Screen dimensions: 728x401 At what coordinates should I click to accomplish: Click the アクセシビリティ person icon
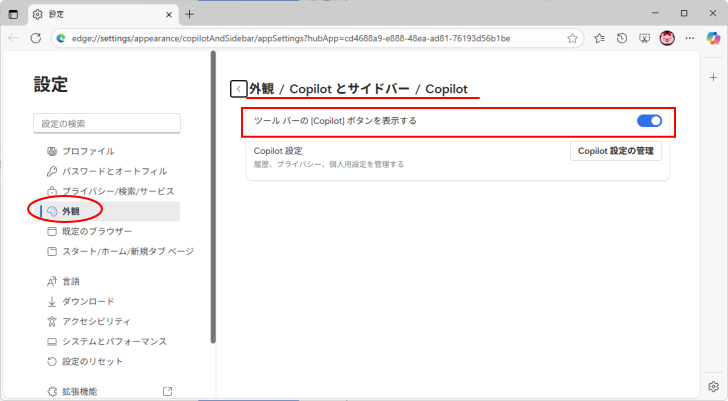click(52, 321)
